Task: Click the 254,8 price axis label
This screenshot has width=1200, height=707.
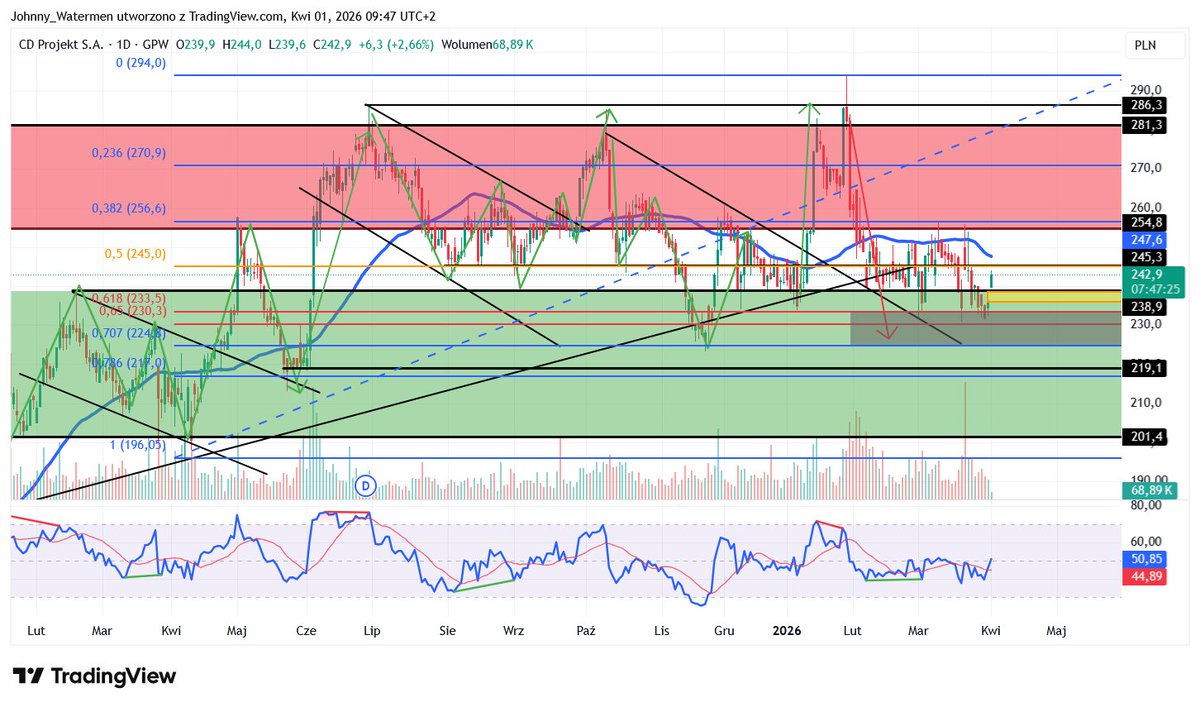Action: [x=1146, y=222]
